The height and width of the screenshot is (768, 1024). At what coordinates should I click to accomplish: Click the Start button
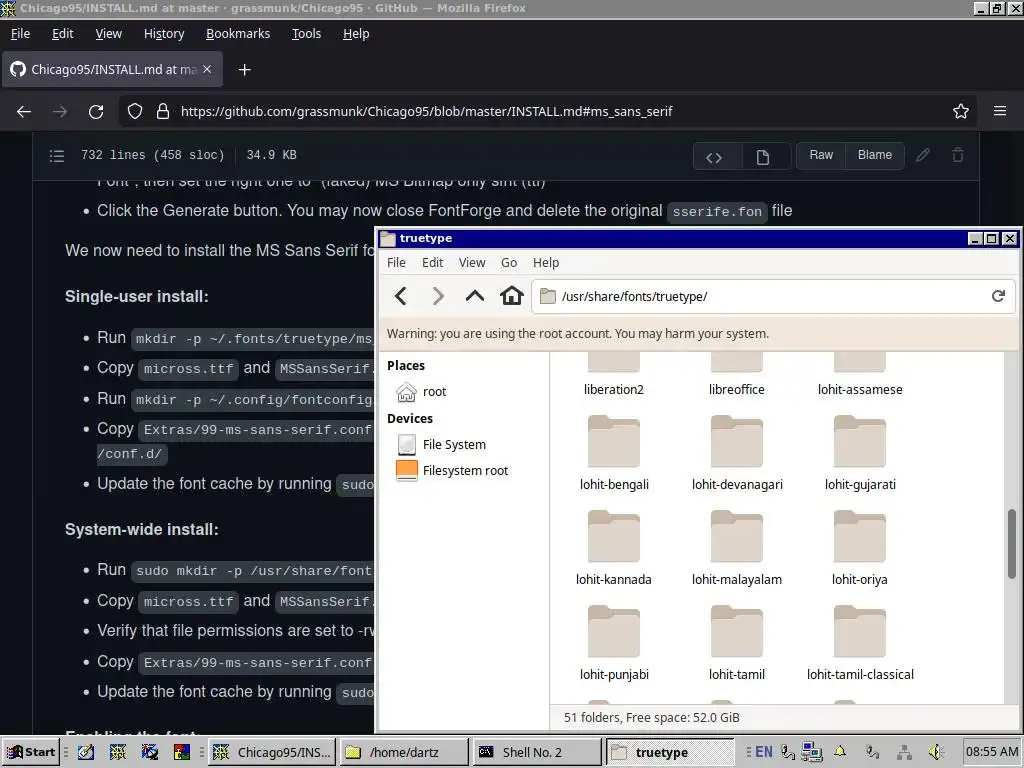click(31, 752)
